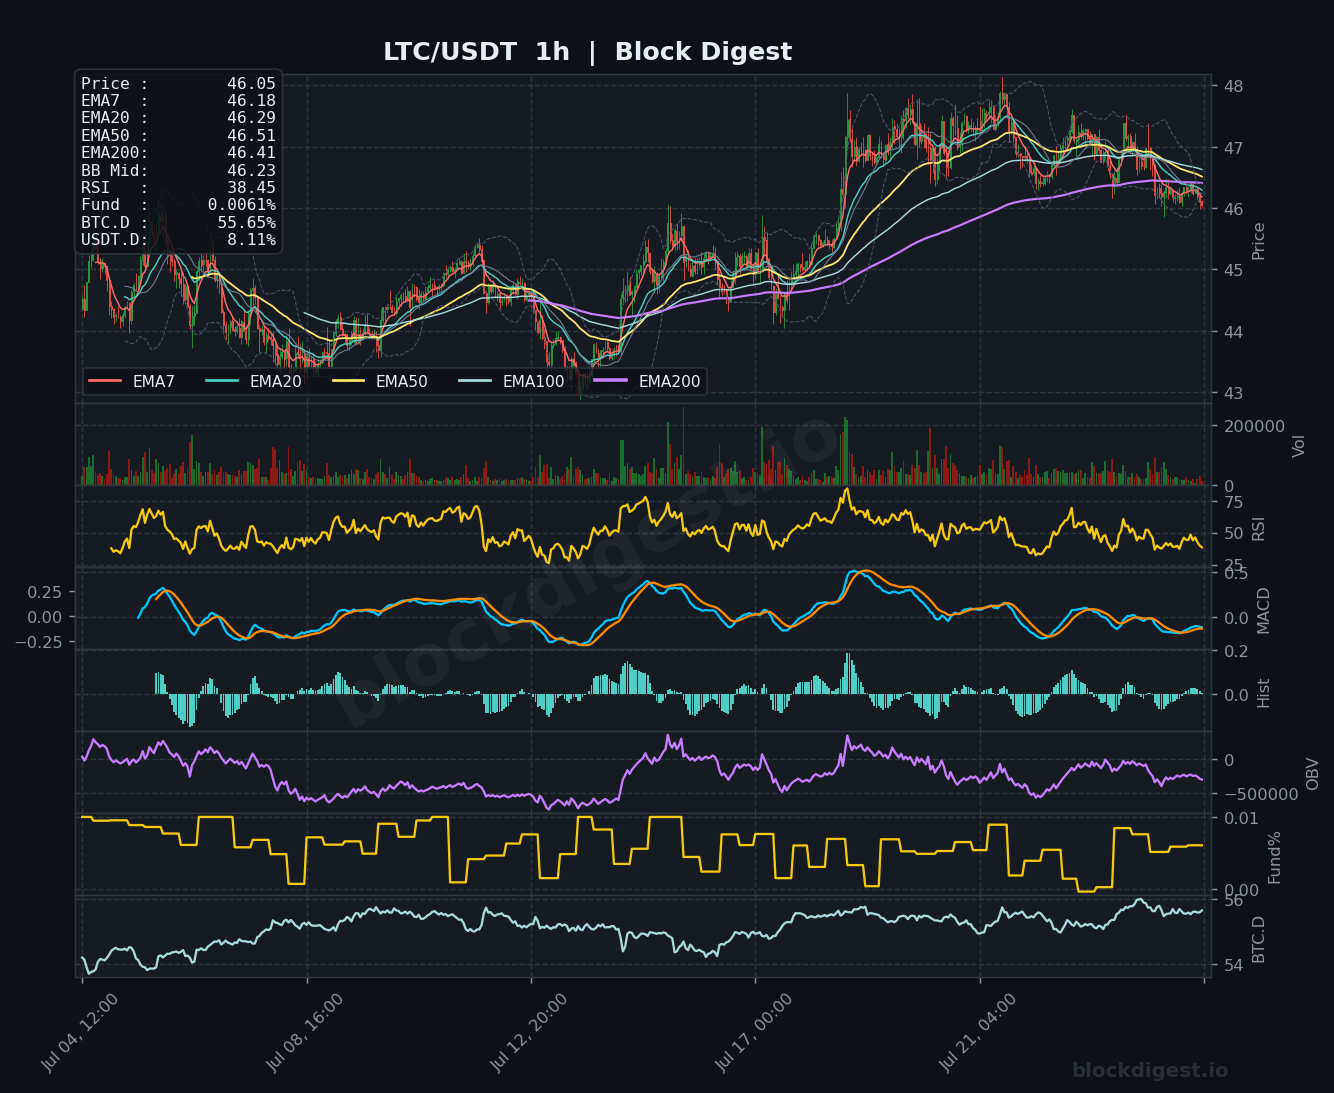The image size is (1334, 1093).
Task: Click the MACD axis label
Action: pos(1263,610)
